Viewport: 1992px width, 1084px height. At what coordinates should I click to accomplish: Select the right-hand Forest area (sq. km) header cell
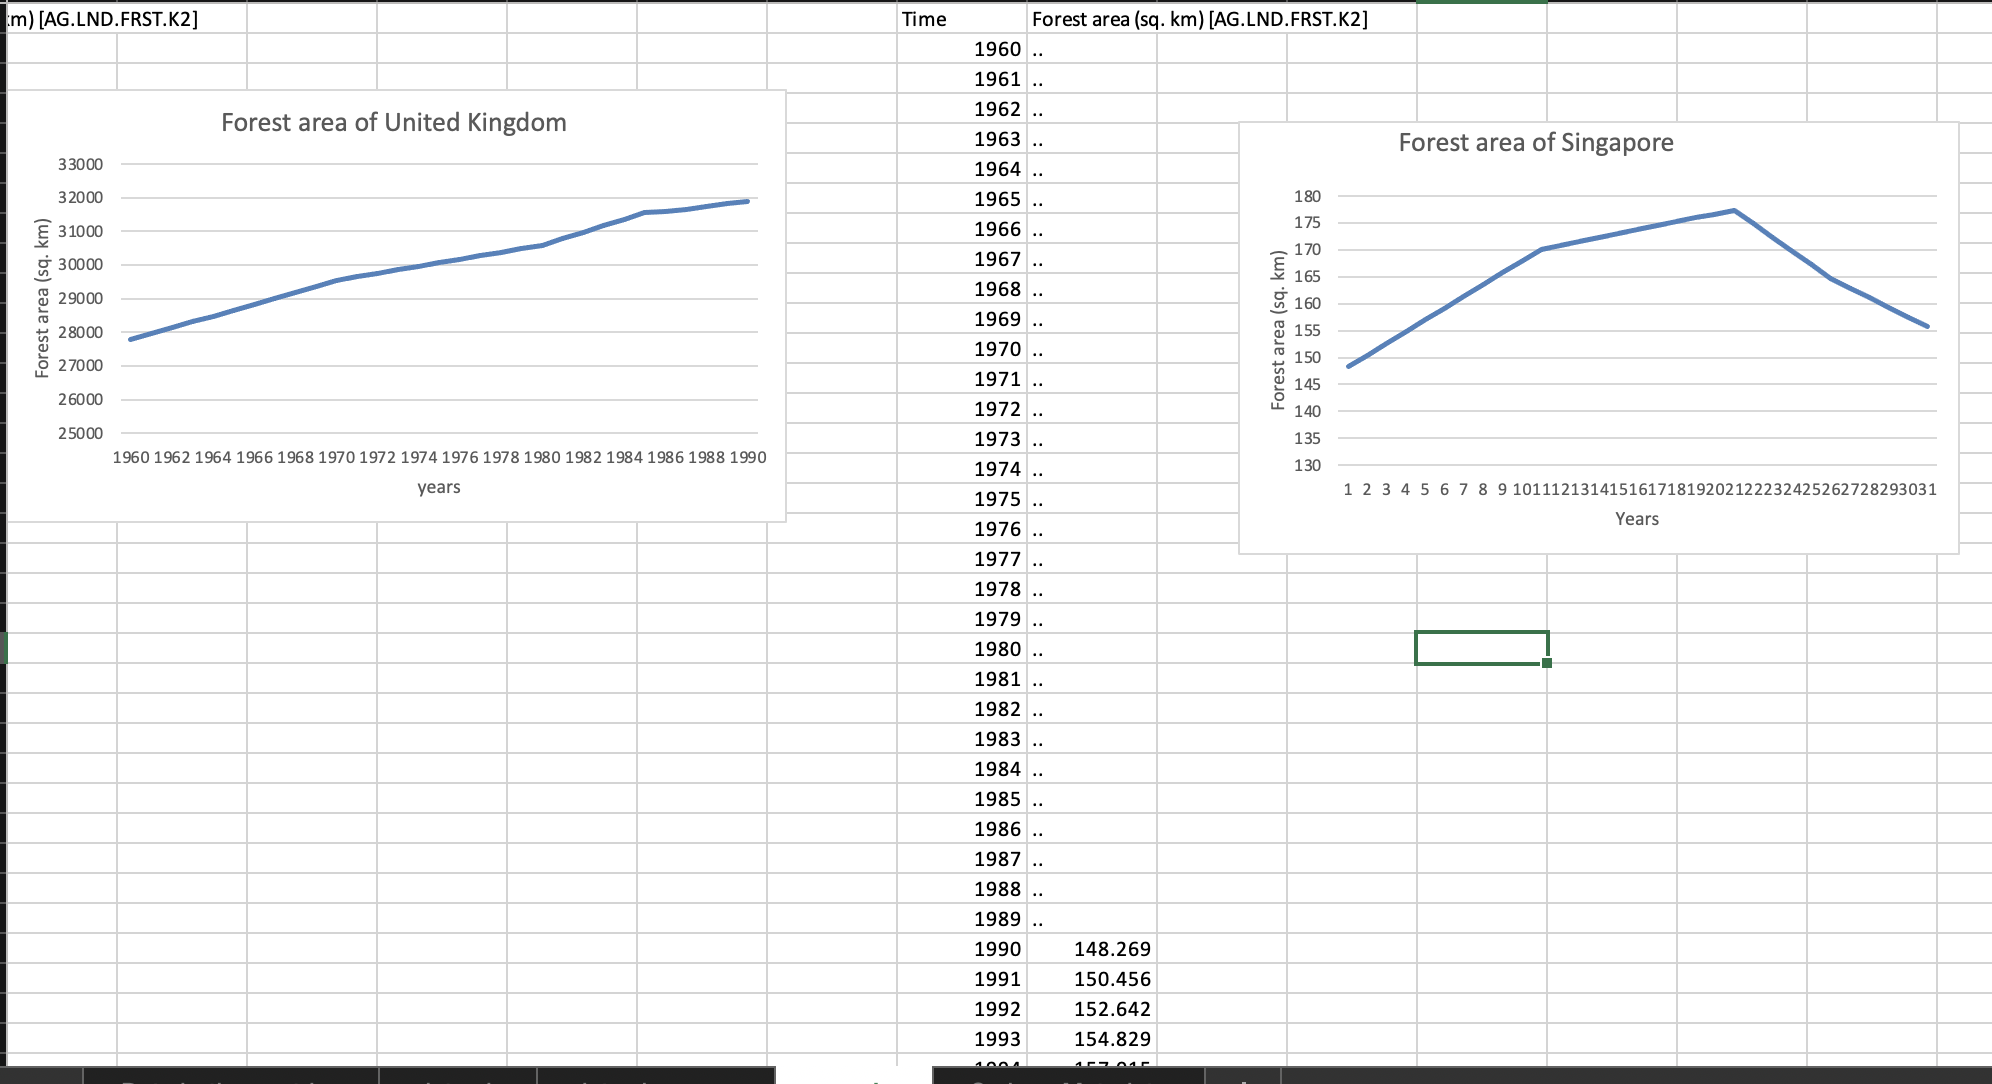click(1092, 19)
